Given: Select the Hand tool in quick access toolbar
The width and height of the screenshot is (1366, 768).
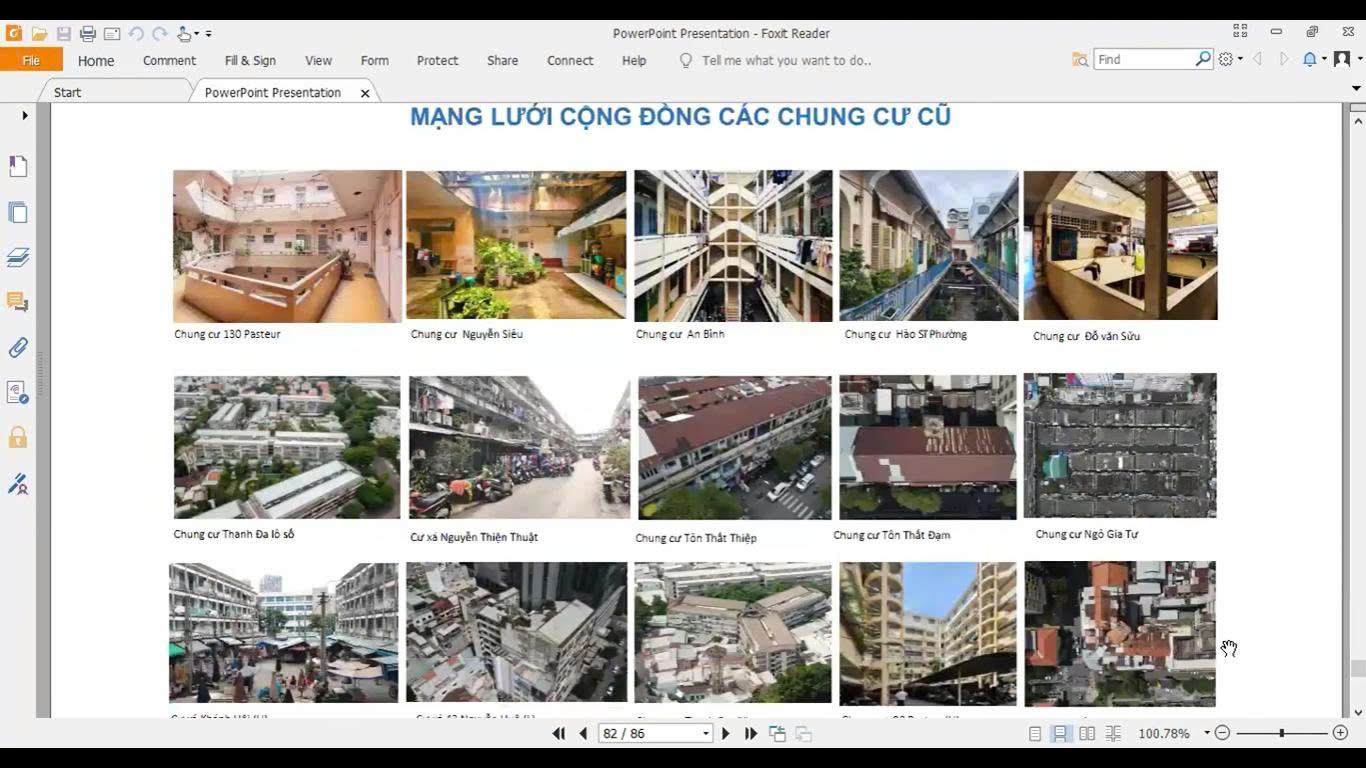Looking at the screenshot, I should (184, 34).
